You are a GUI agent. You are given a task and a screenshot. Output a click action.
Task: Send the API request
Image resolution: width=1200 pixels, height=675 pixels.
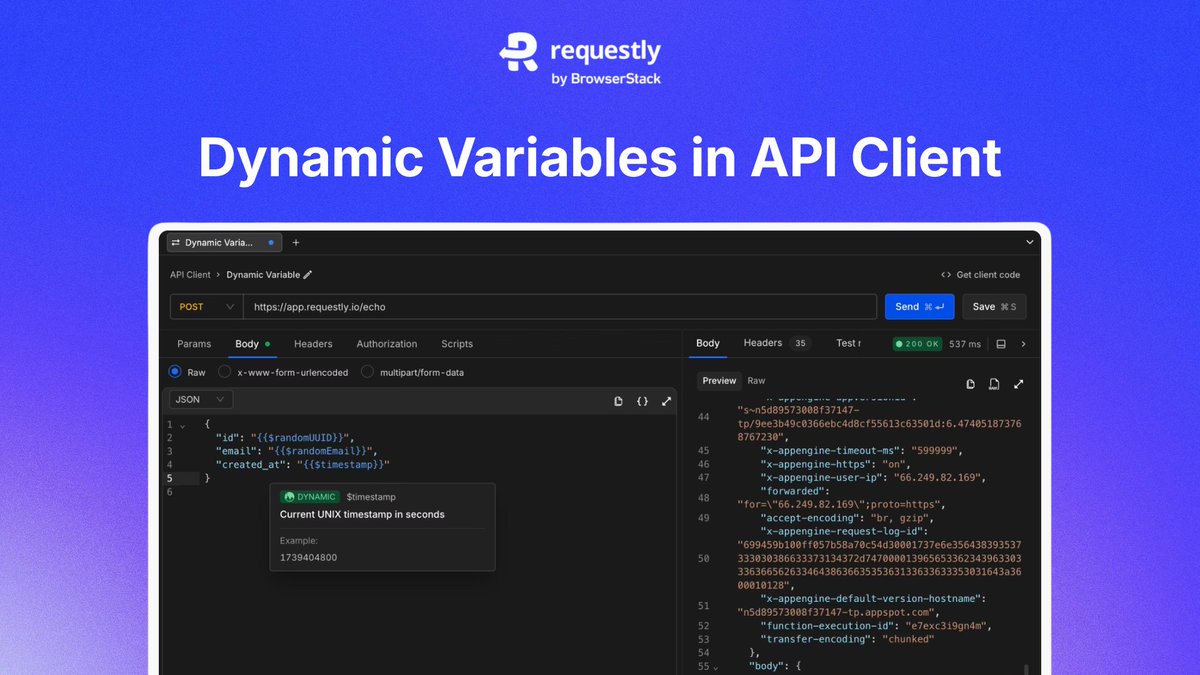click(x=920, y=307)
